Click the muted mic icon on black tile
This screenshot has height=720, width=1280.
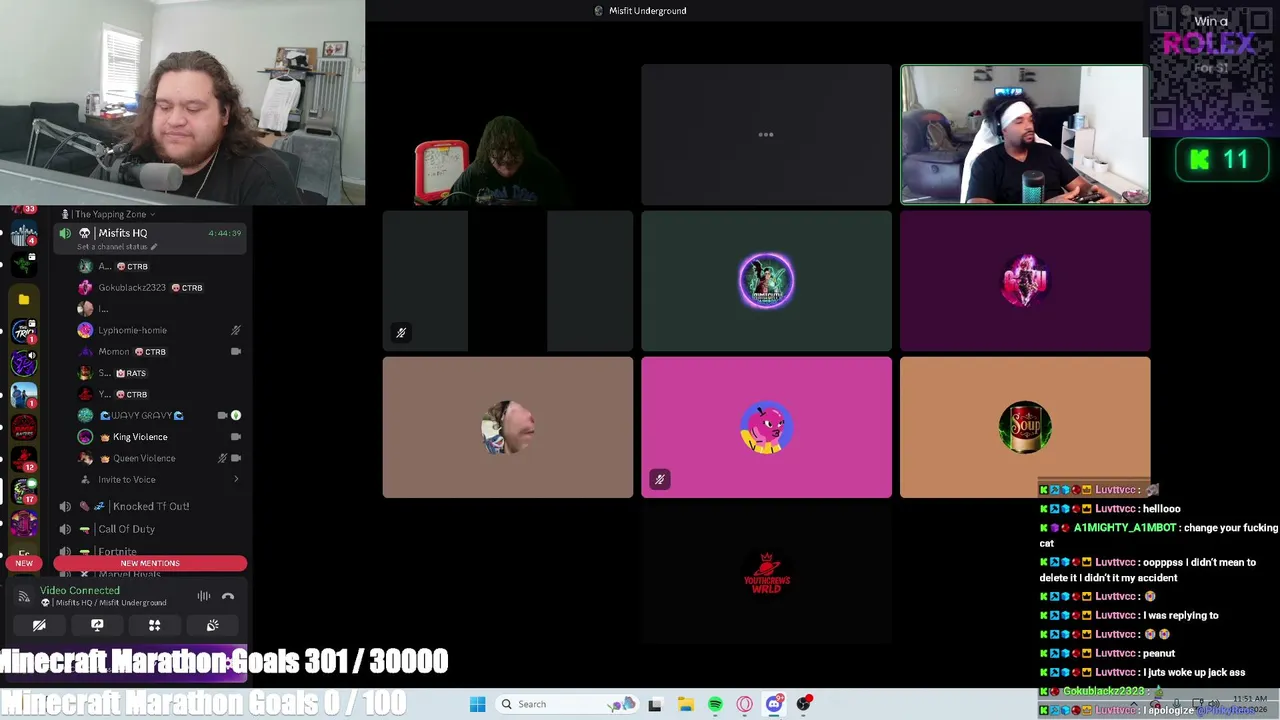pos(401,333)
